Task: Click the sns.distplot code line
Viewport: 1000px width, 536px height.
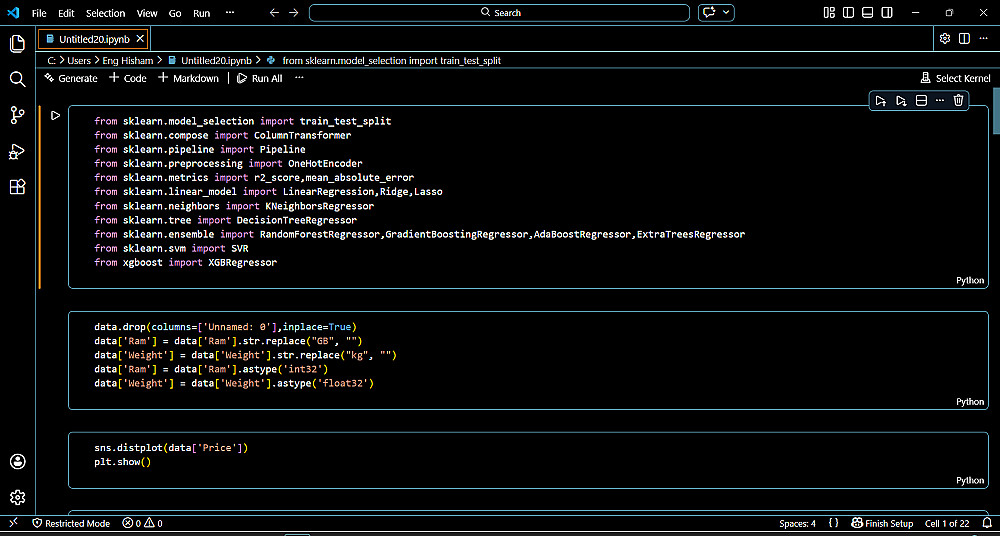Action: tap(170, 448)
